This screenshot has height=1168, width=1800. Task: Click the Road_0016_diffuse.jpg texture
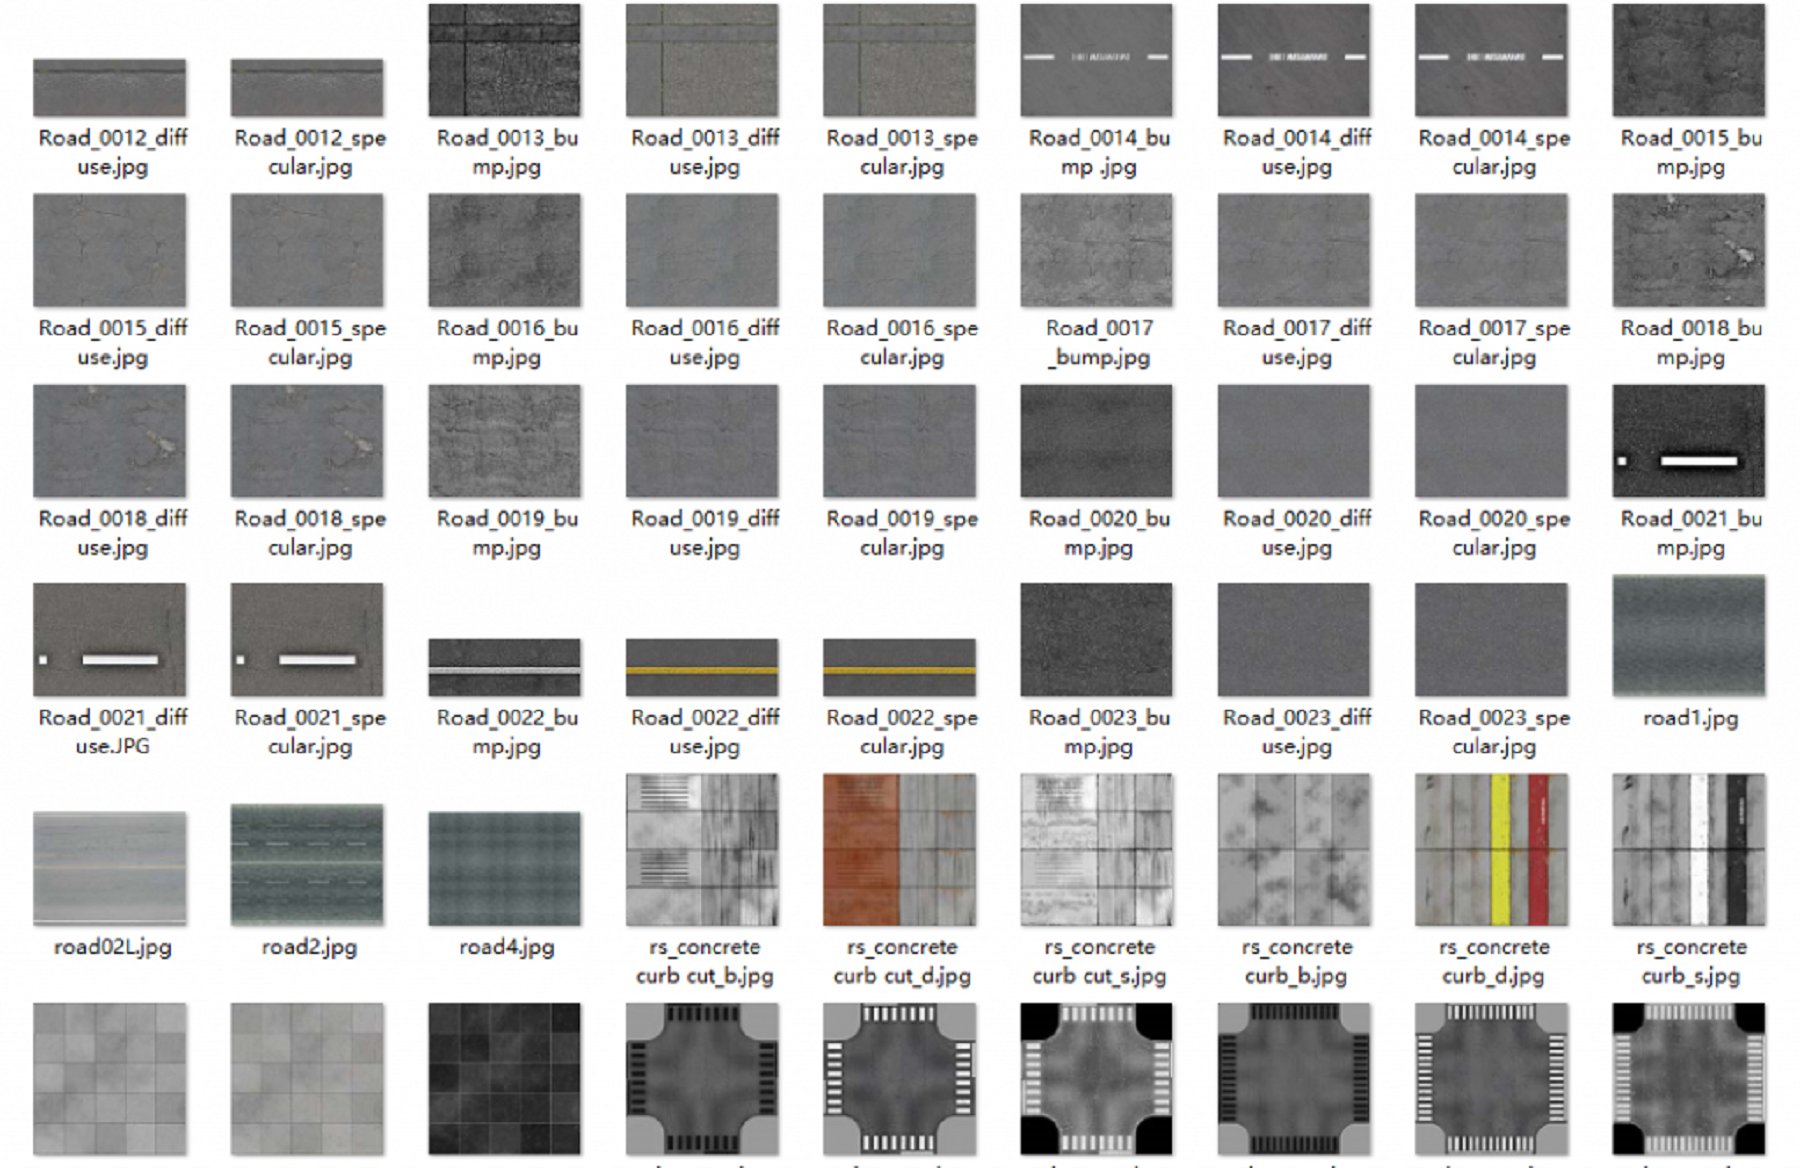coord(702,250)
